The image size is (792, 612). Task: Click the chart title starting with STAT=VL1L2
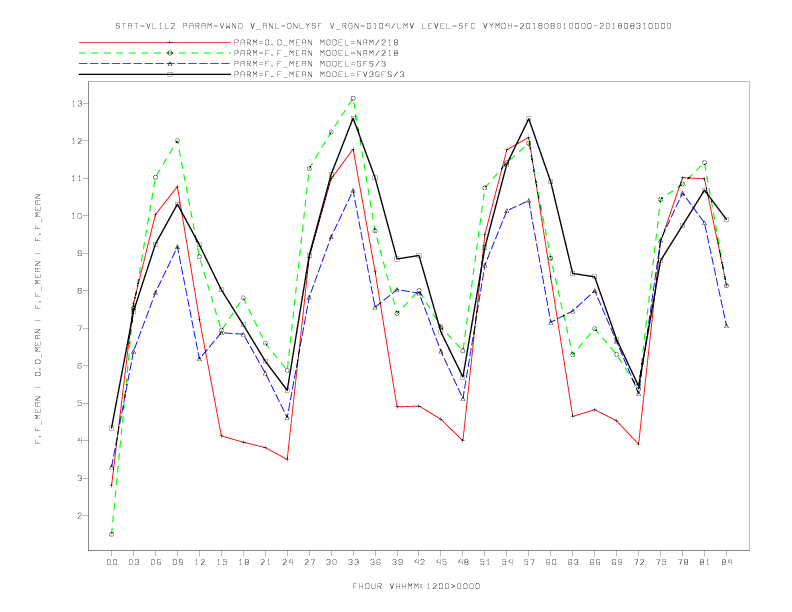[393, 26]
